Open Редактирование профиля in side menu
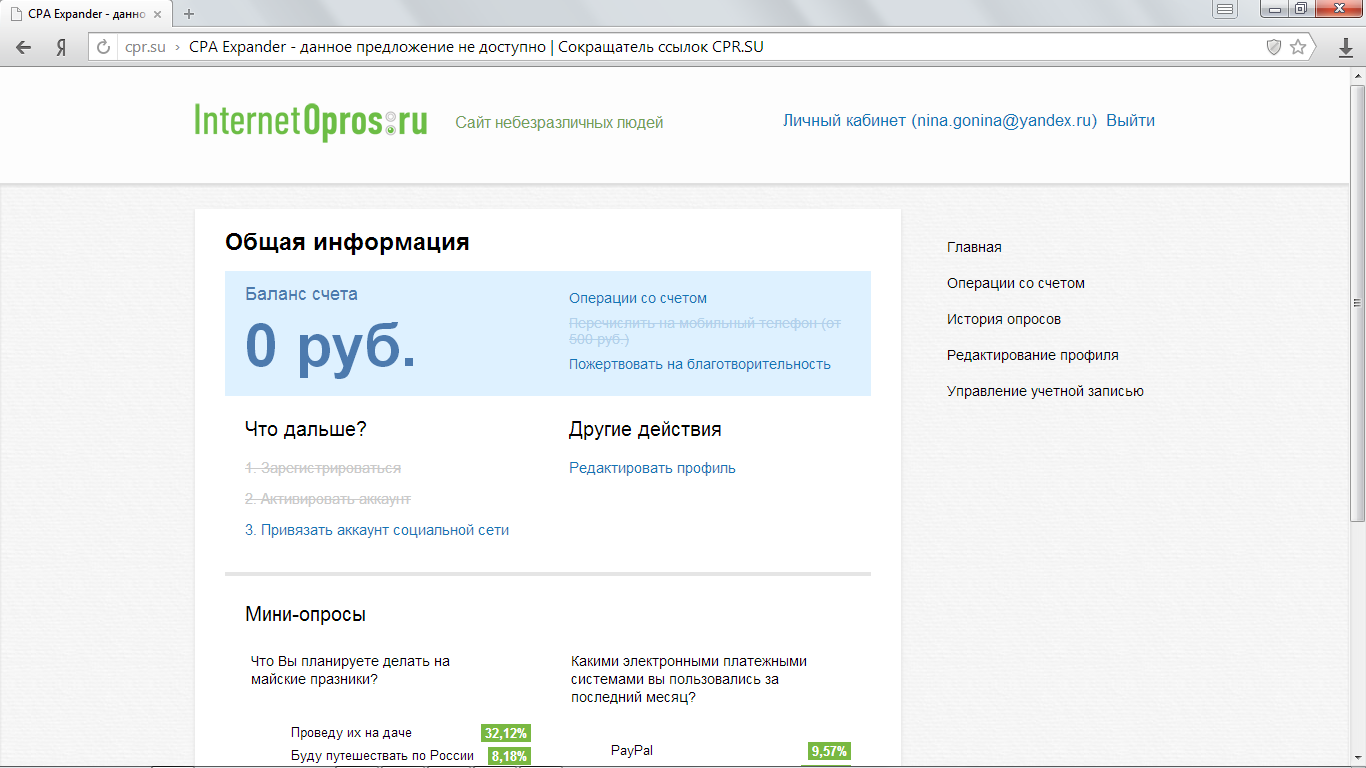 click(x=1033, y=355)
